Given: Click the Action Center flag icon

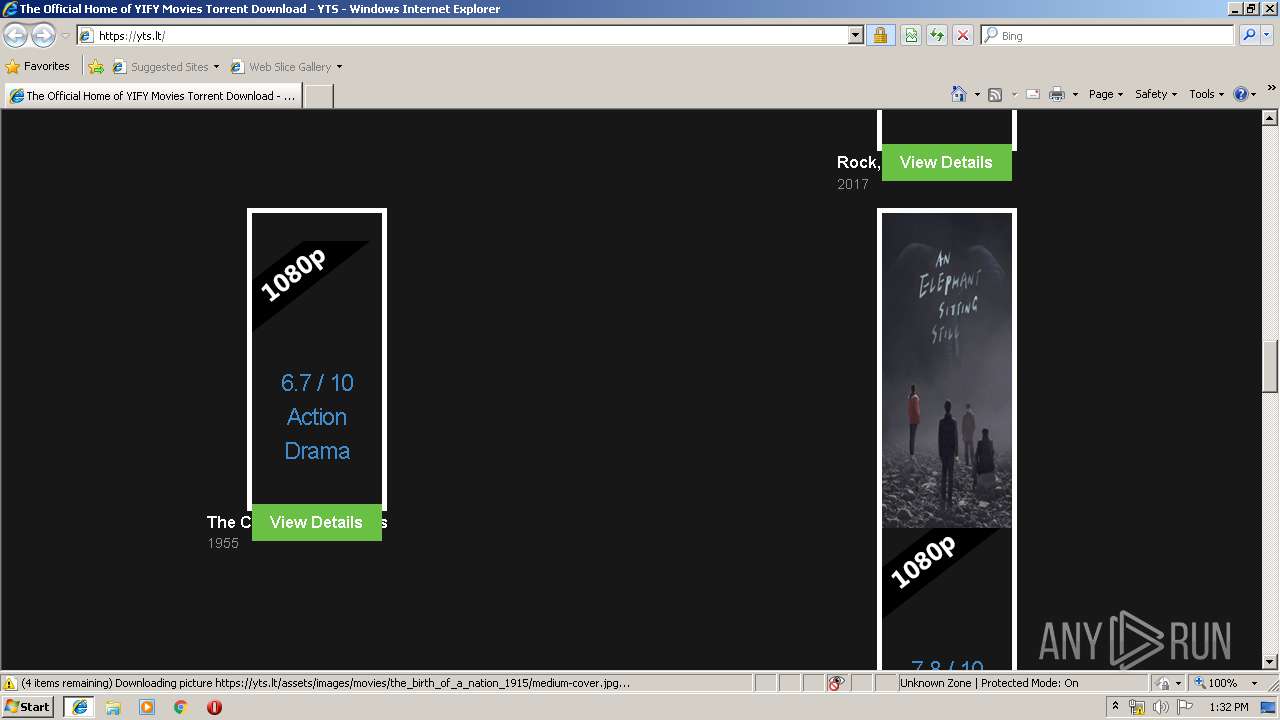Looking at the screenshot, I should (x=1185, y=707).
